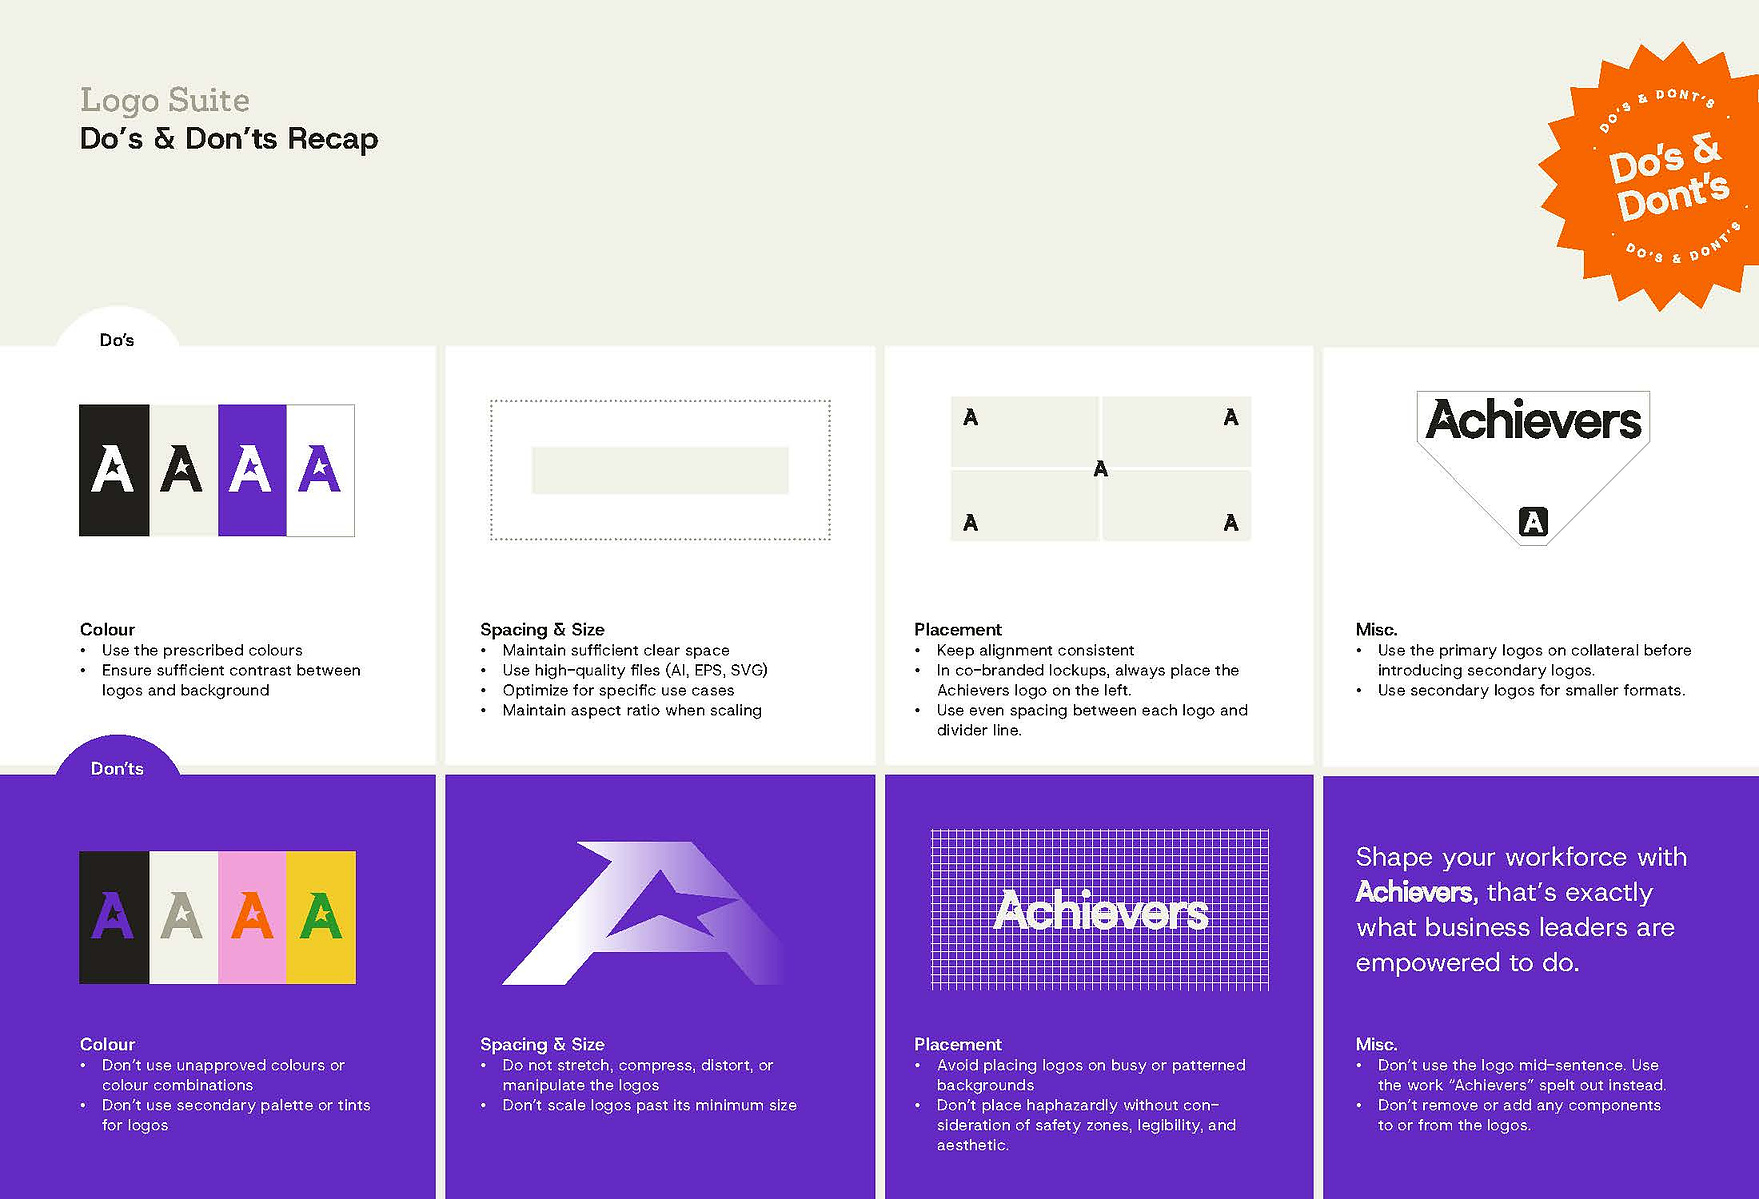Click 'Don't remove or add any components' bullet
Image resolution: width=1759 pixels, height=1199 pixels.
[1519, 1115]
